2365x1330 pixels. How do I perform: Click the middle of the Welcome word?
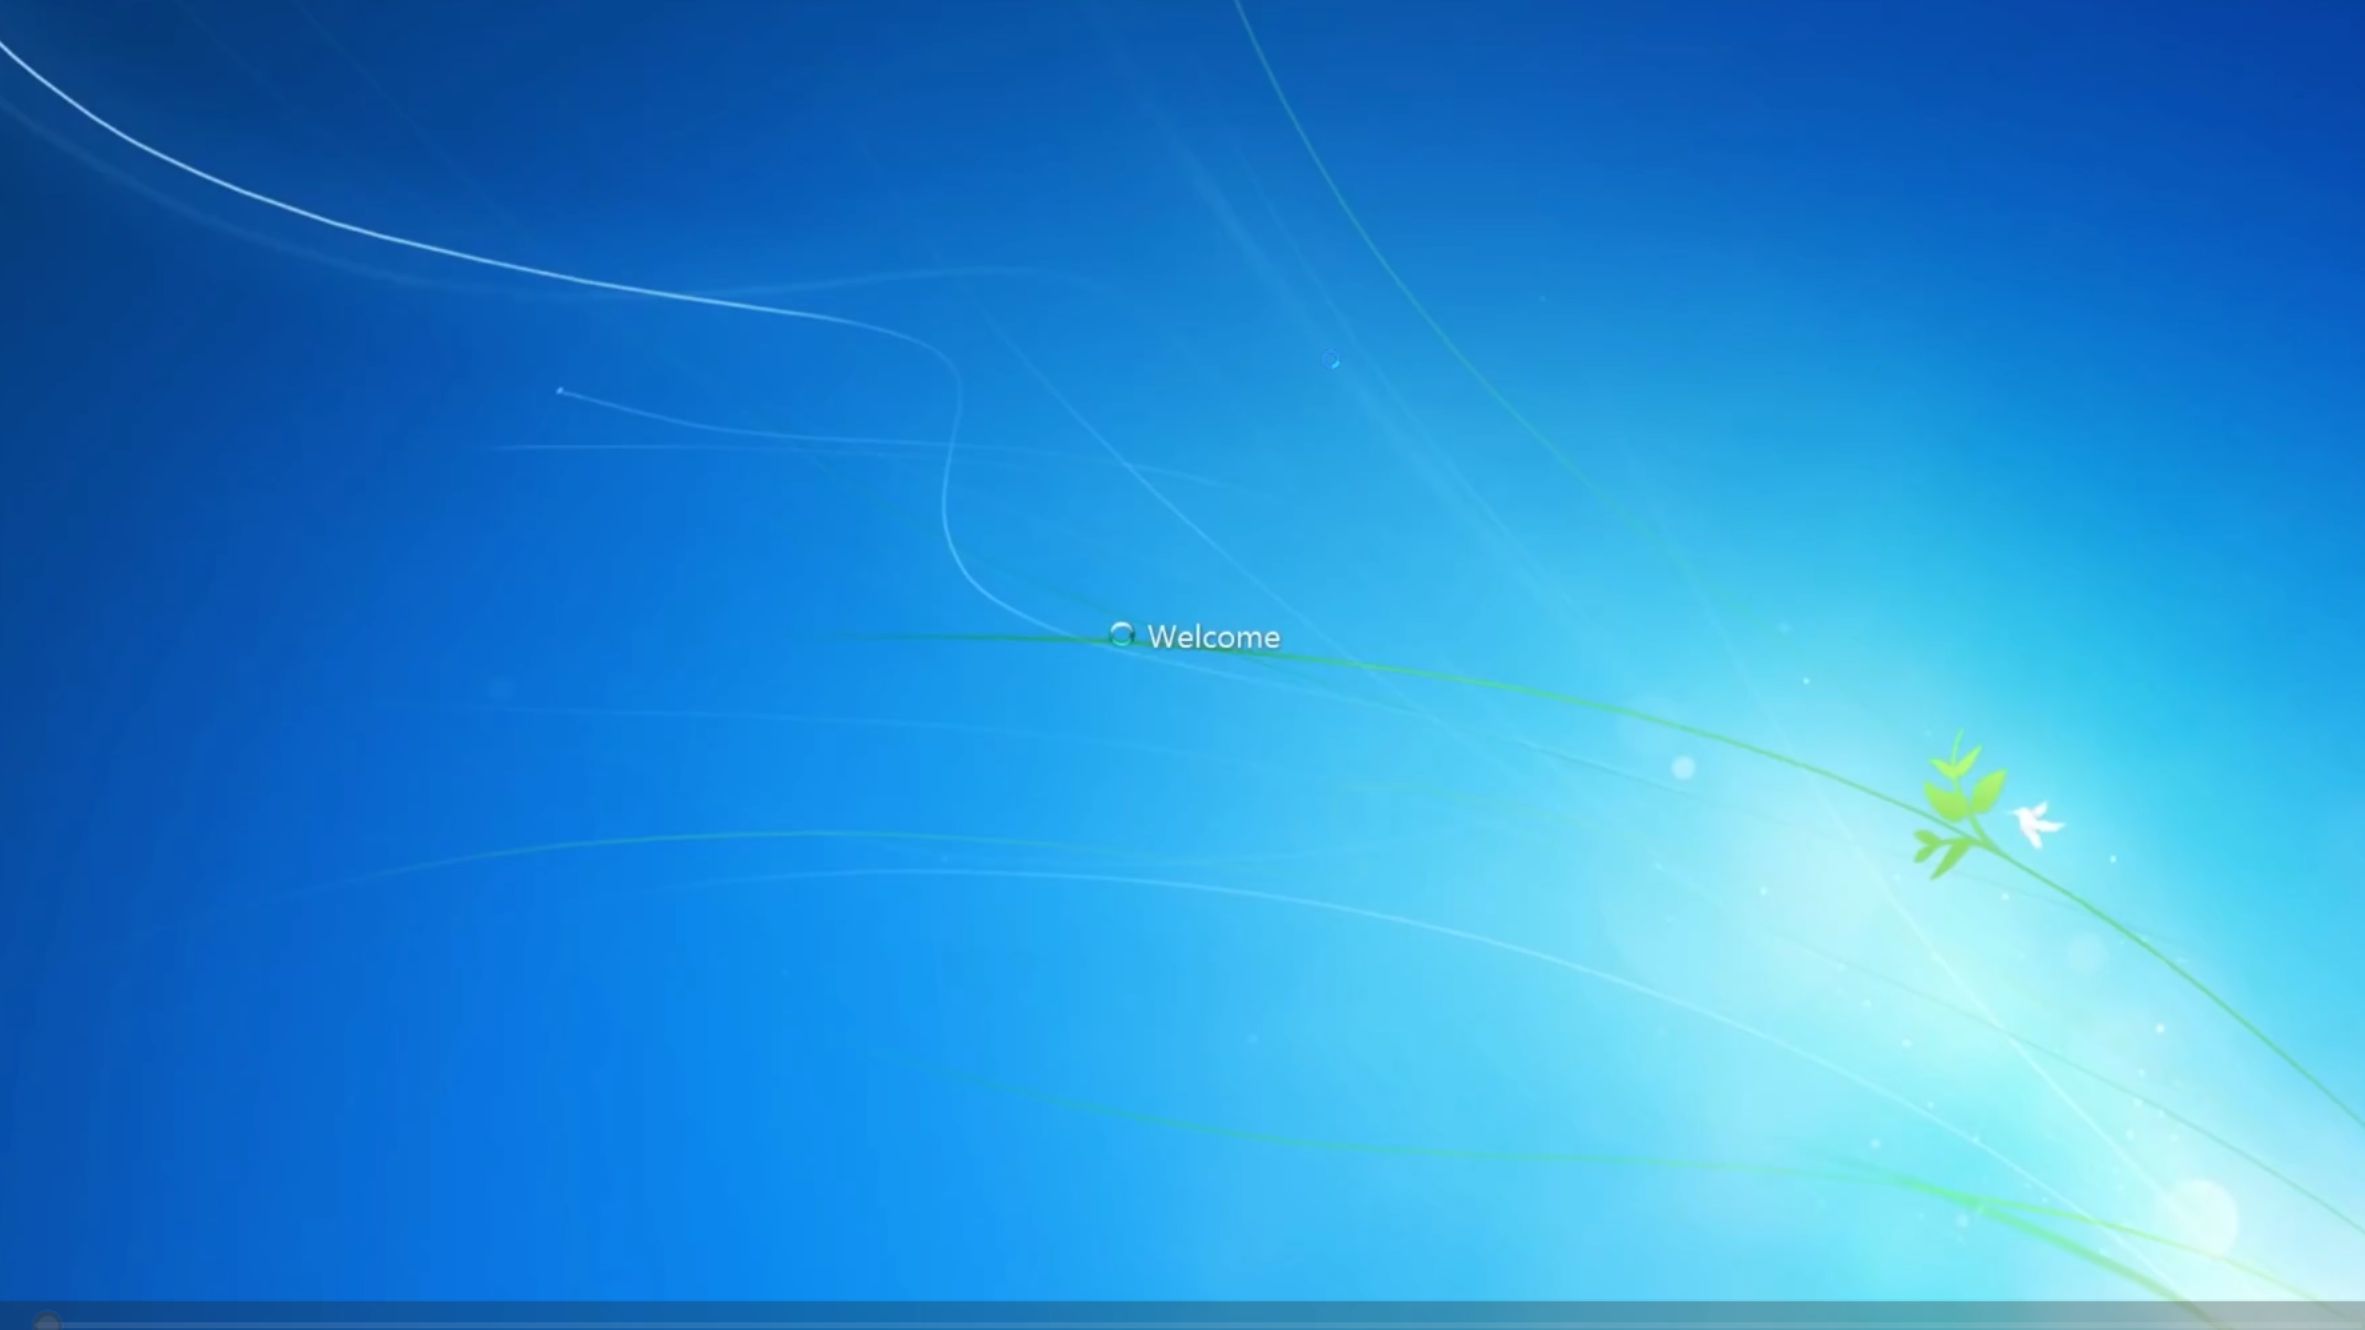(1215, 637)
